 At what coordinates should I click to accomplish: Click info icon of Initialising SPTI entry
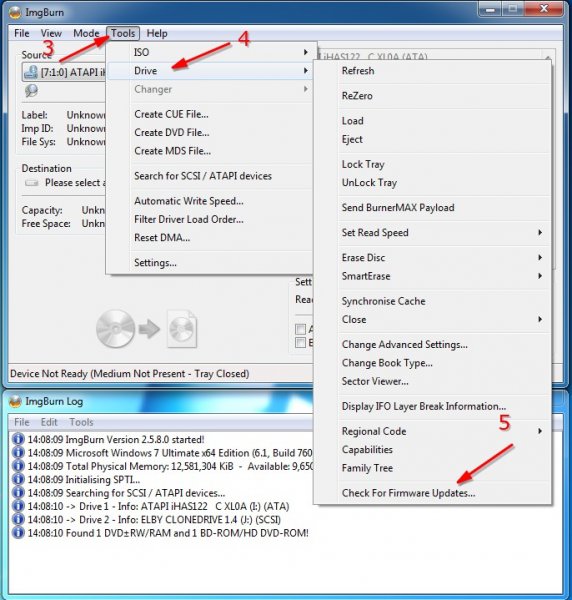coord(18,479)
